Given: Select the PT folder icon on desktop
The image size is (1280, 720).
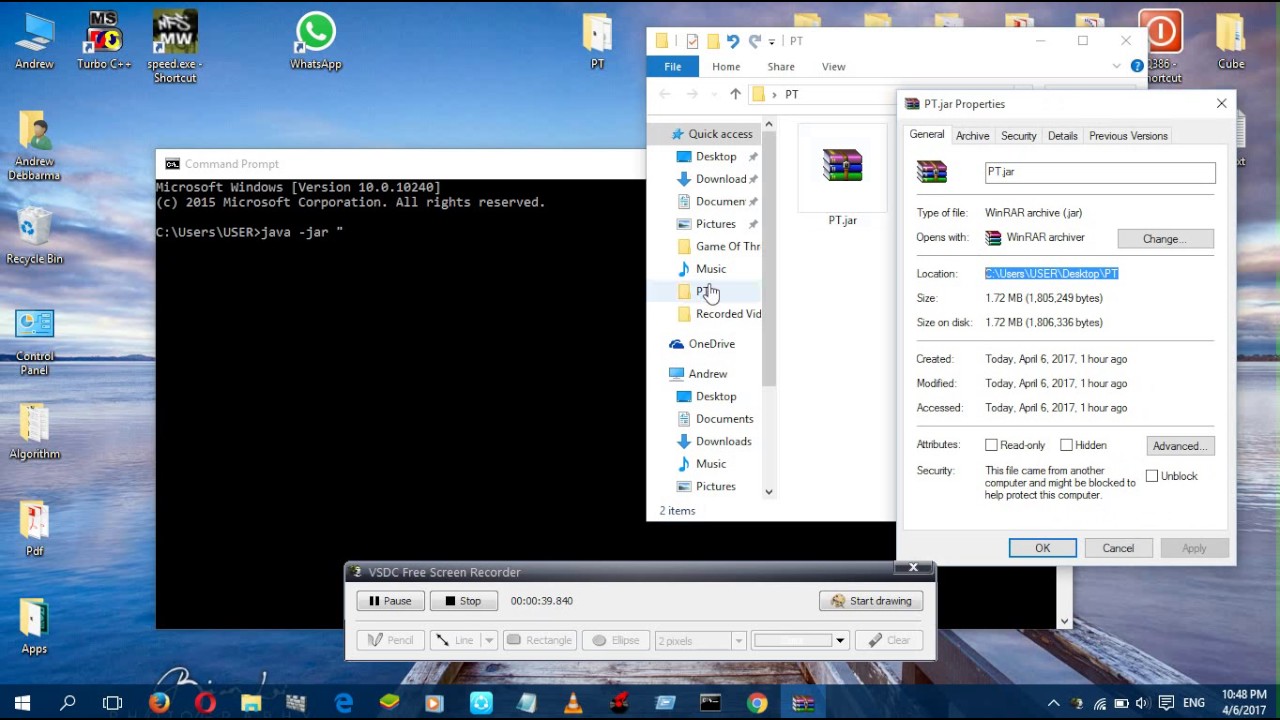Looking at the screenshot, I should (597, 41).
